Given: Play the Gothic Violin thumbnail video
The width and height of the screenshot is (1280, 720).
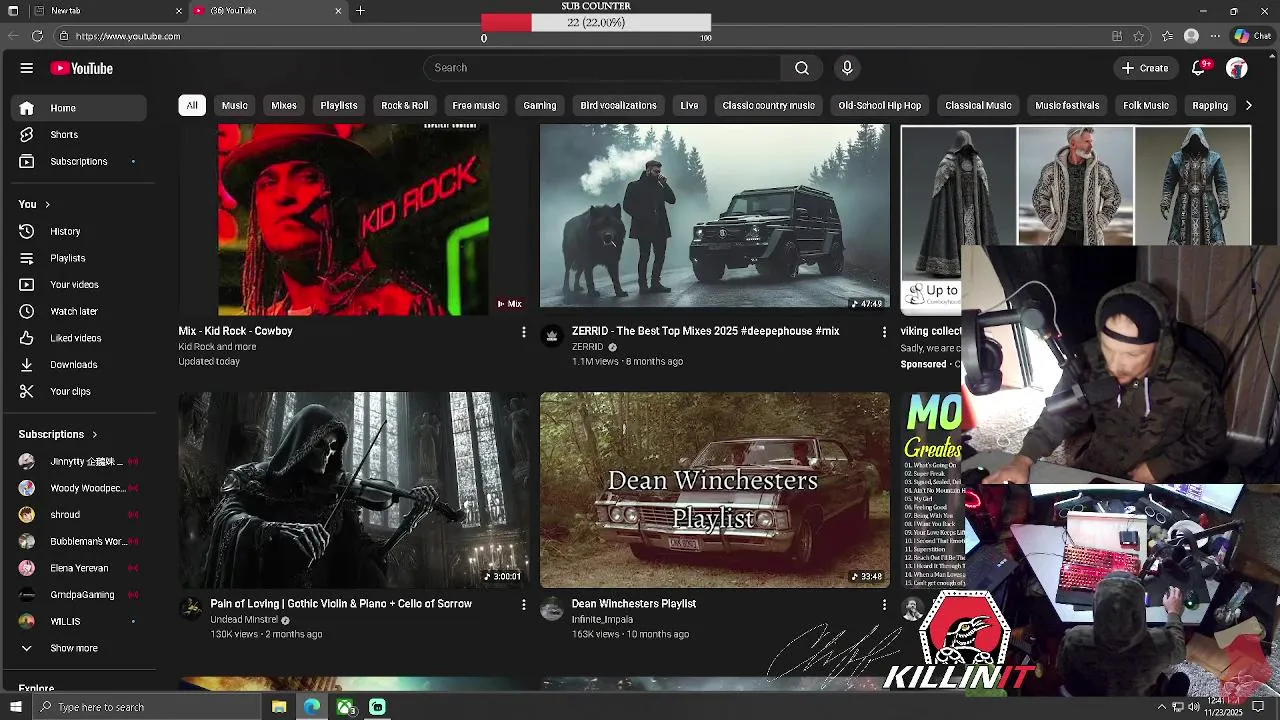Looking at the screenshot, I should 353,490.
